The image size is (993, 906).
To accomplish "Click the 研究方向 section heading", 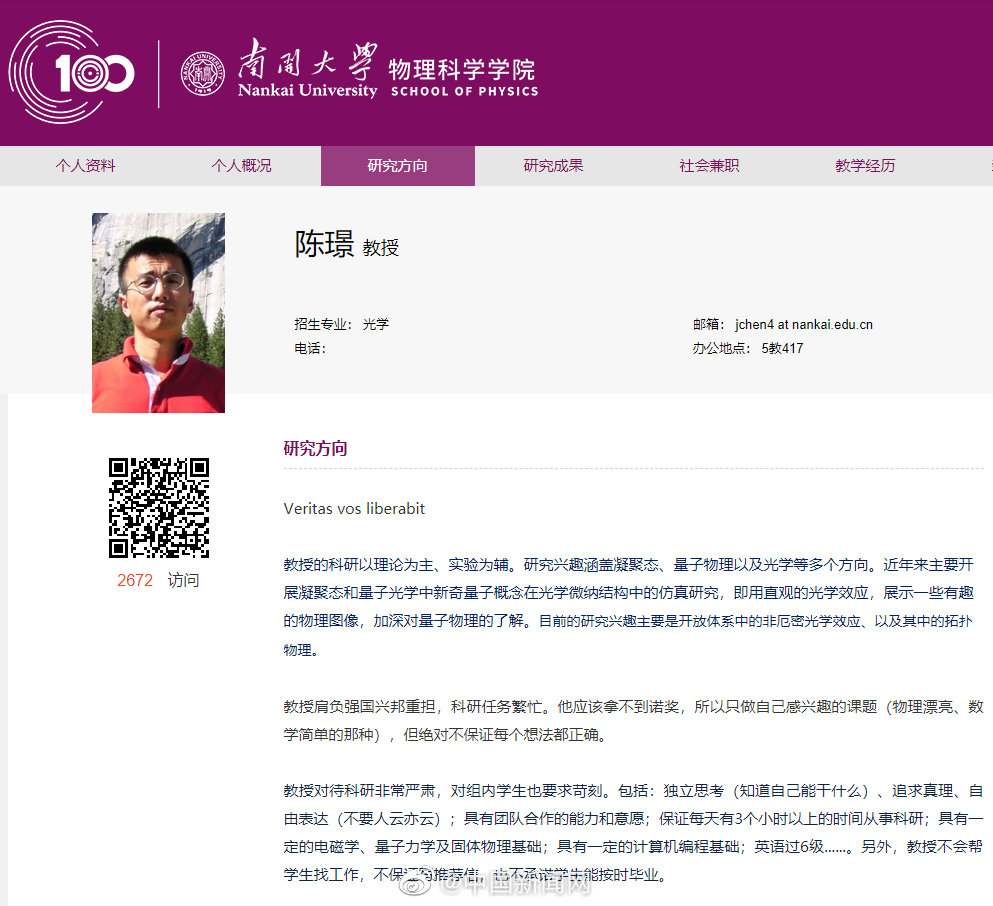I will point(315,448).
